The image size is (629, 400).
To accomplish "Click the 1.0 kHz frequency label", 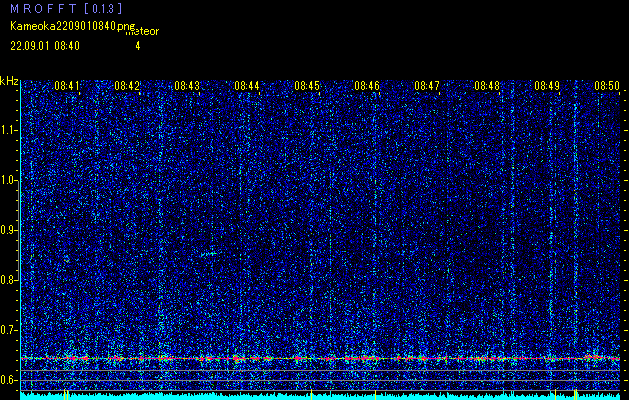I will [x=8, y=181].
